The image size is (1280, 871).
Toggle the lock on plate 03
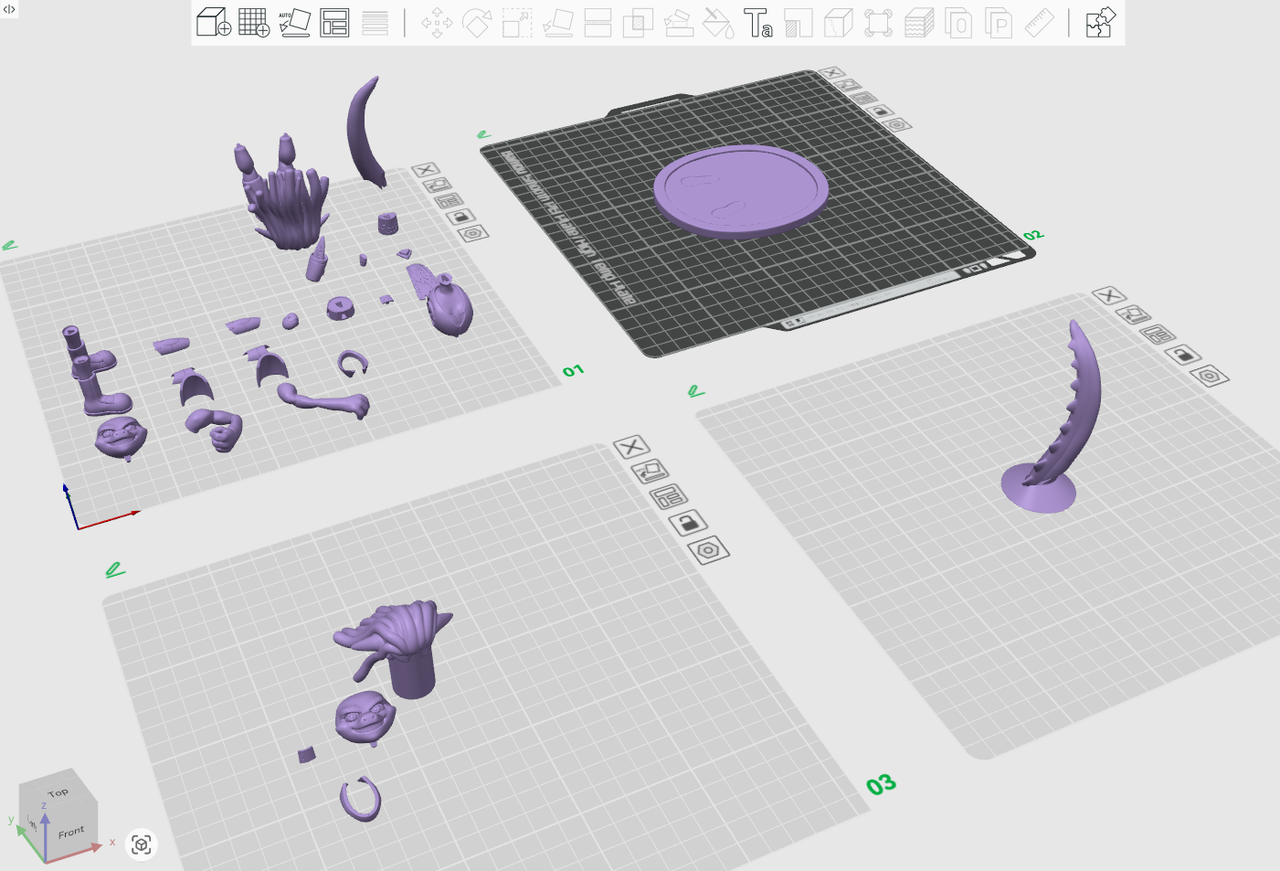point(686,522)
